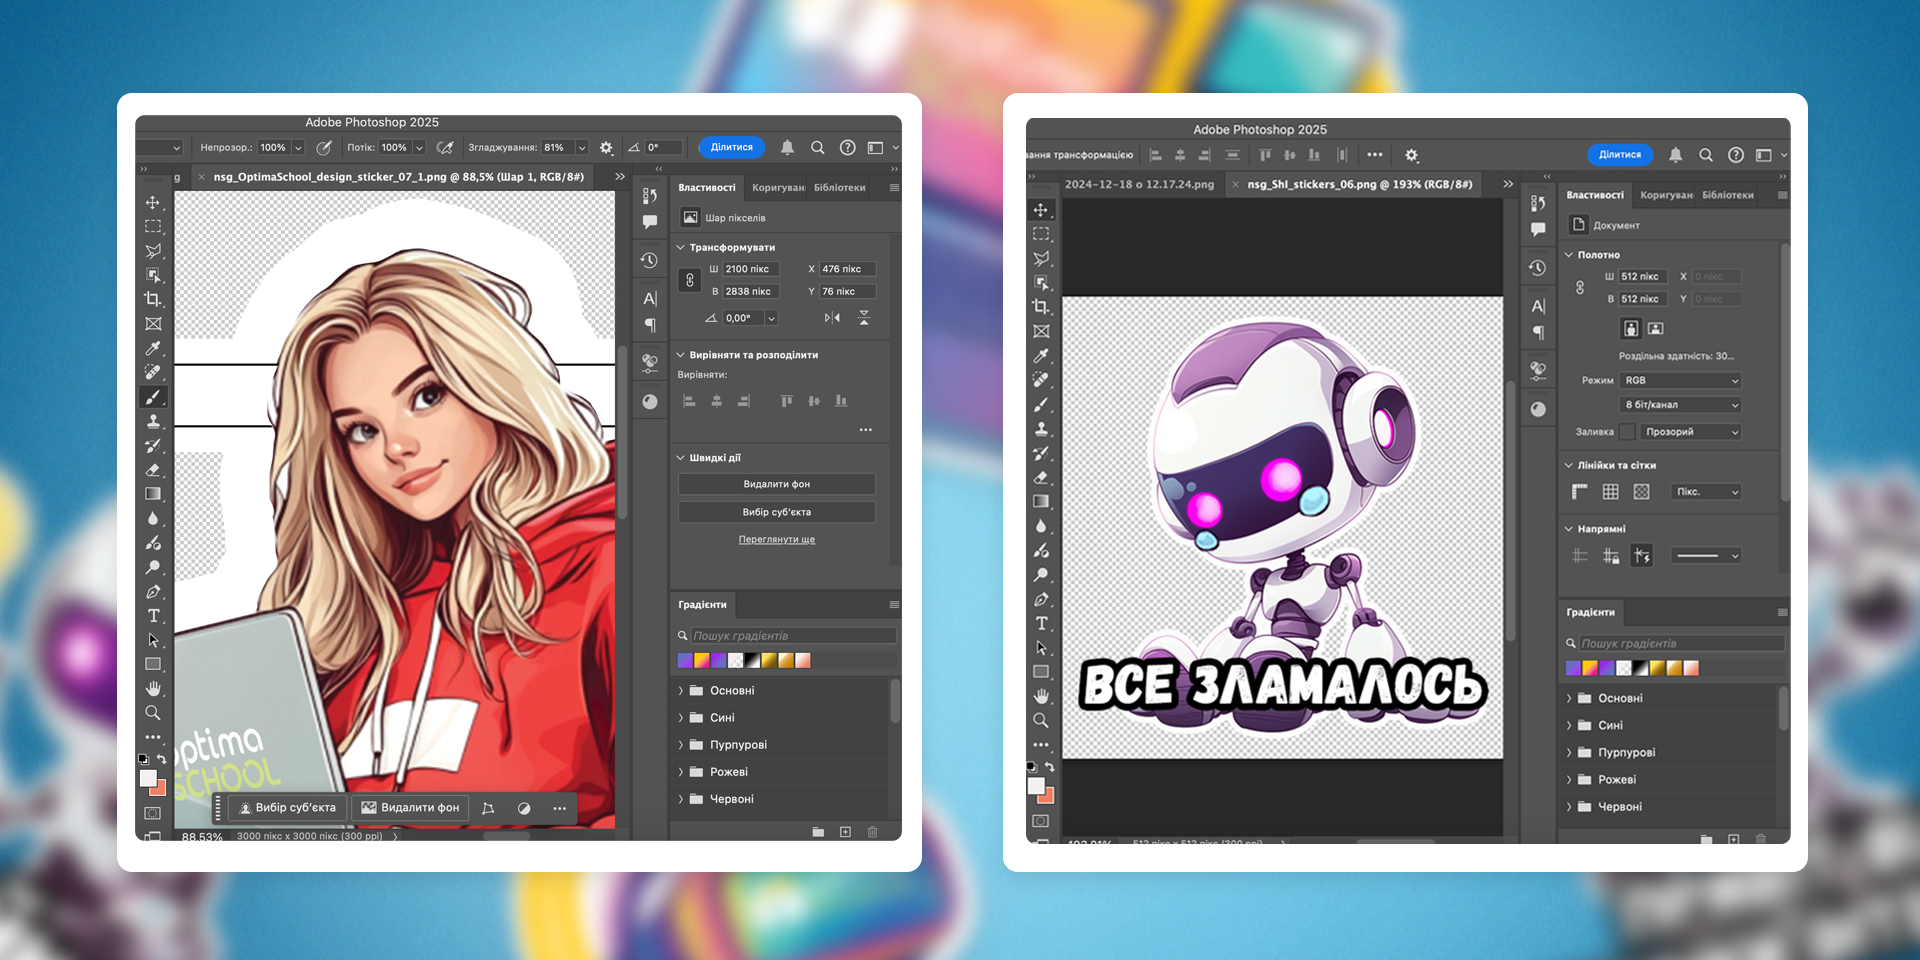Pick the Crop tool in the left window toolbar
The image size is (1920, 960).
tap(153, 299)
